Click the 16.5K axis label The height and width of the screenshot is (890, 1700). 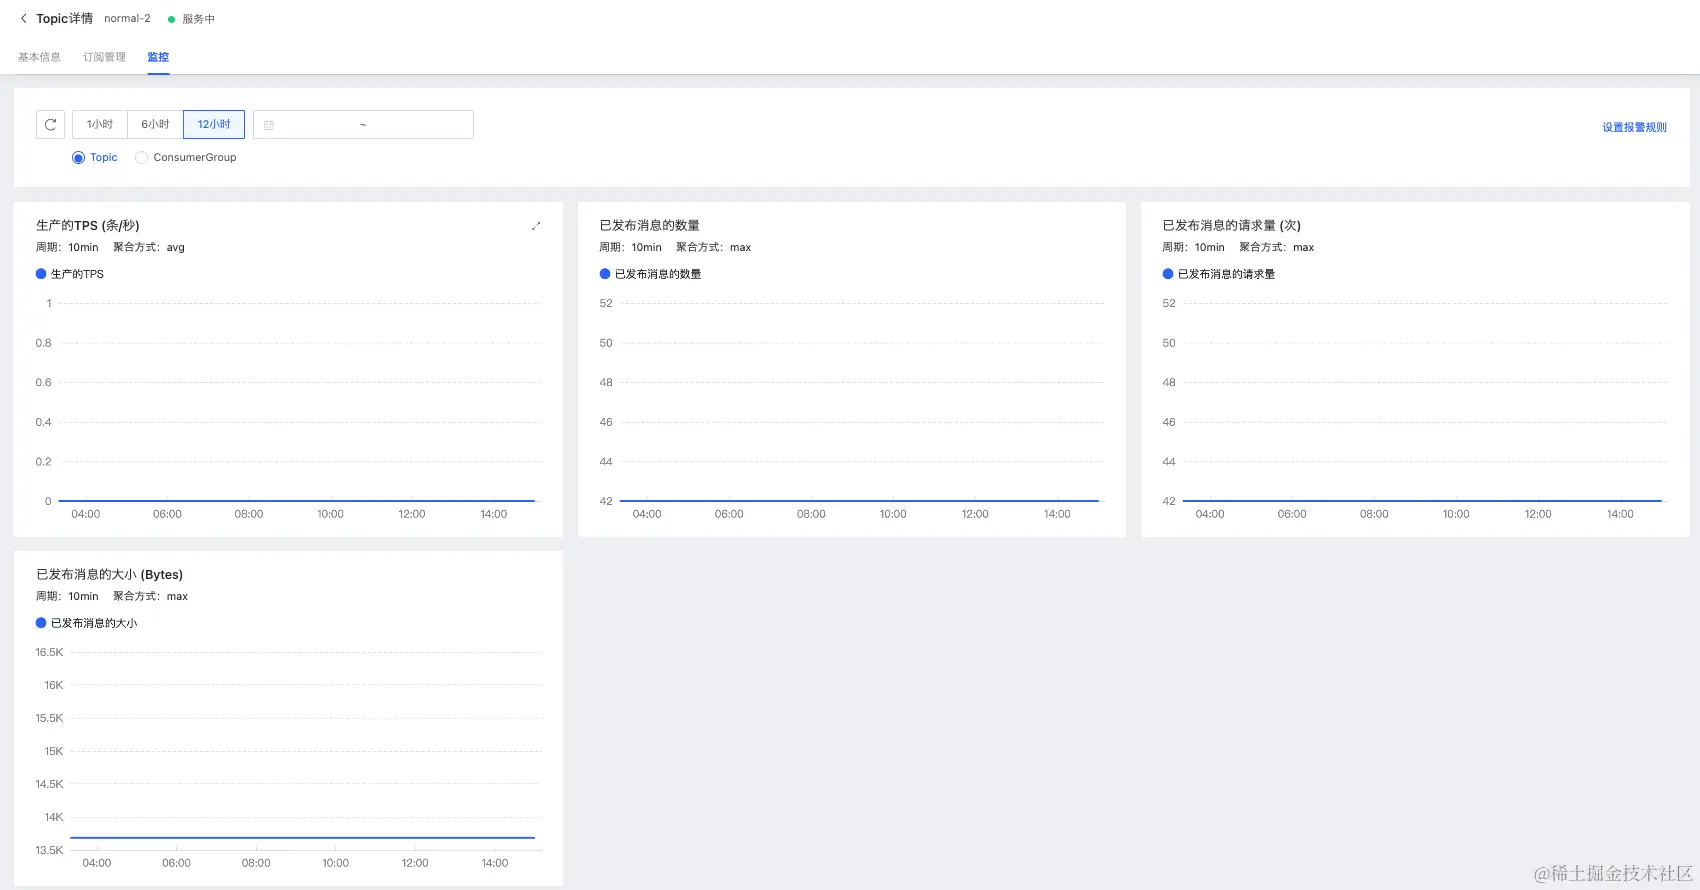click(49, 653)
